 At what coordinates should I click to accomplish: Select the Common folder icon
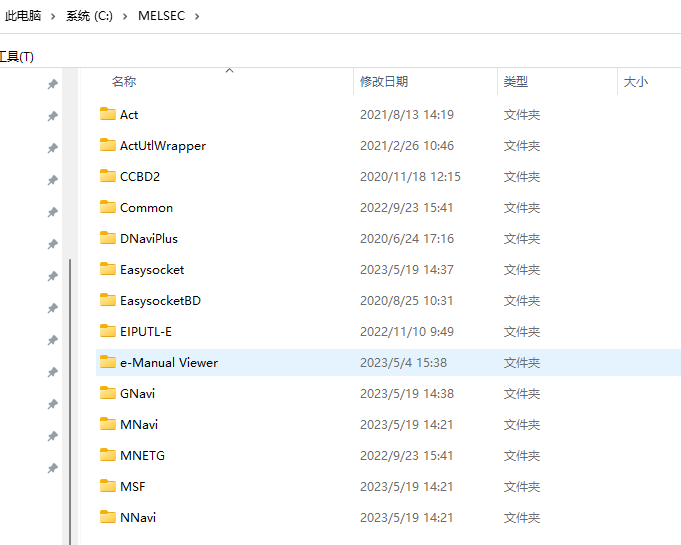point(108,207)
